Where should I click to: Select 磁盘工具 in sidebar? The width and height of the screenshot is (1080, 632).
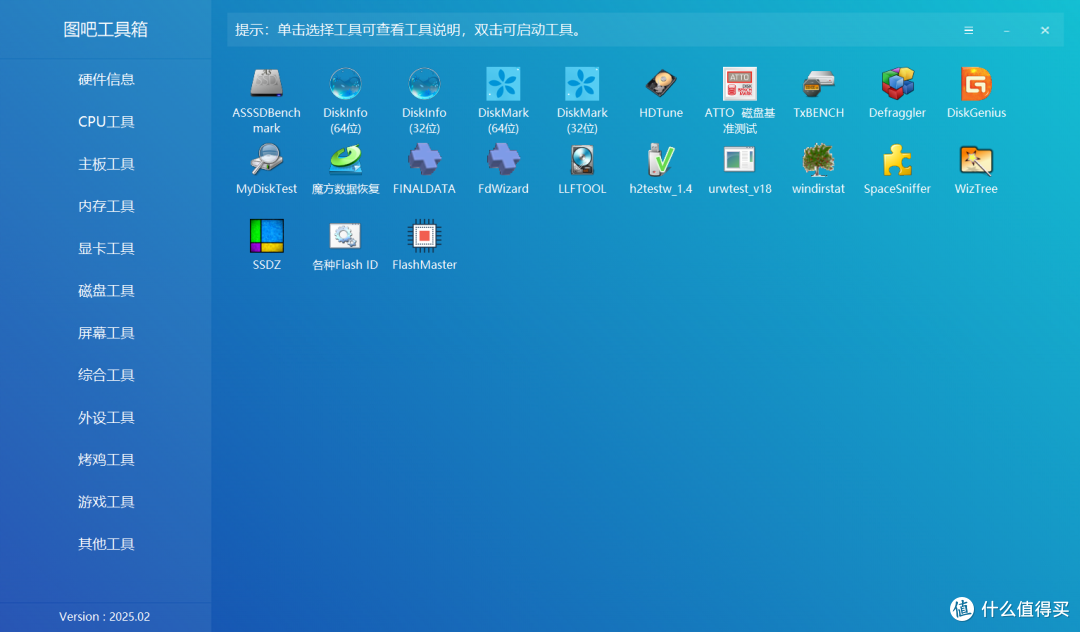(x=106, y=291)
